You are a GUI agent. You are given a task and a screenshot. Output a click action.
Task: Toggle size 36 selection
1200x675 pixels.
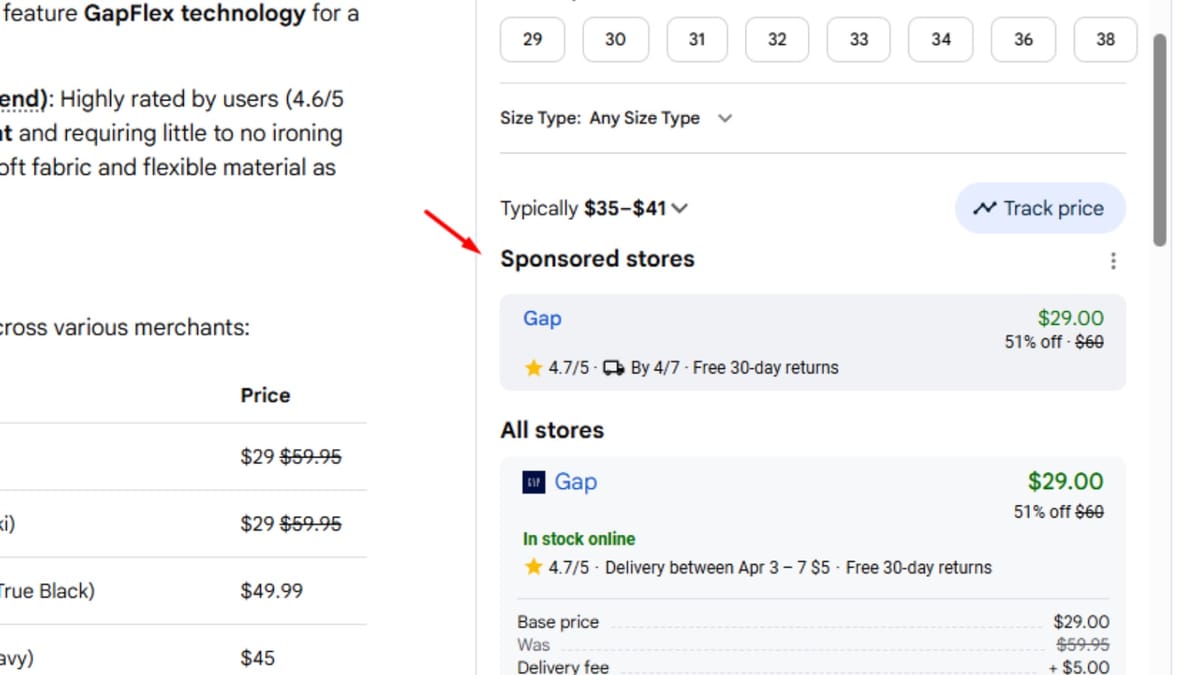pyautogui.click(x=1023, y=39)
